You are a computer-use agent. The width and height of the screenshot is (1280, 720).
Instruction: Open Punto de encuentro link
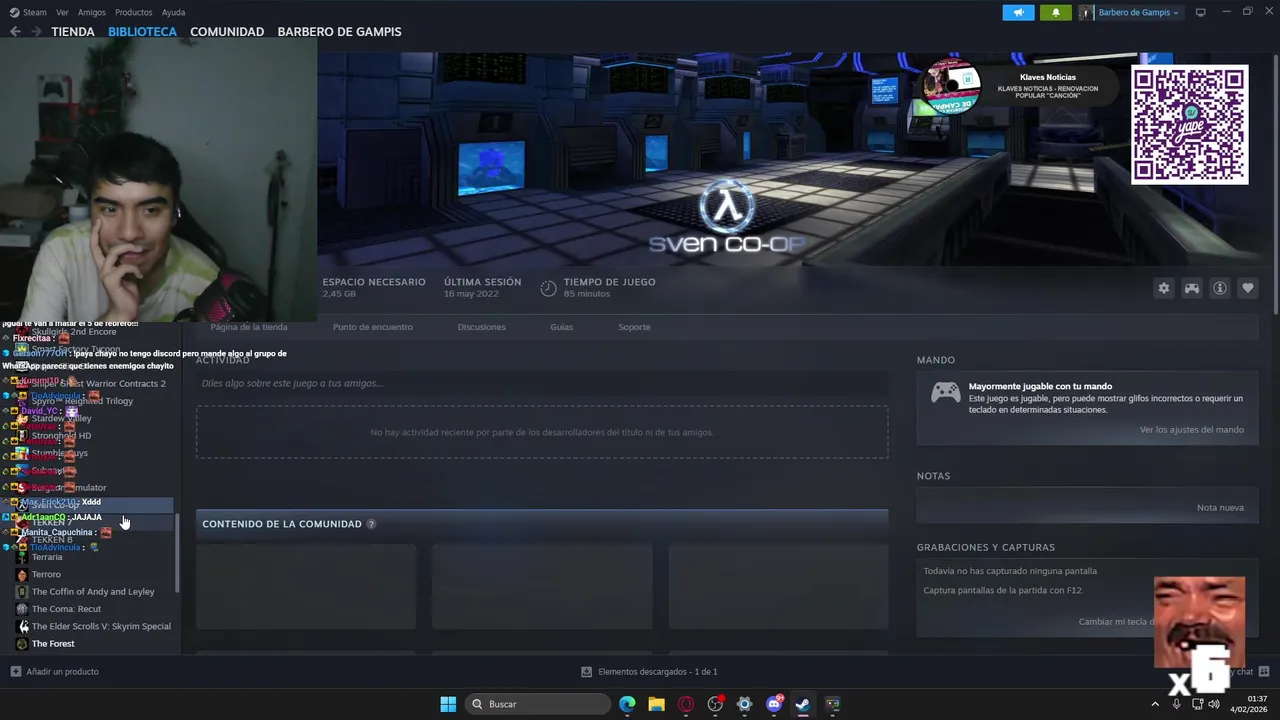click(x=373, y=327)
